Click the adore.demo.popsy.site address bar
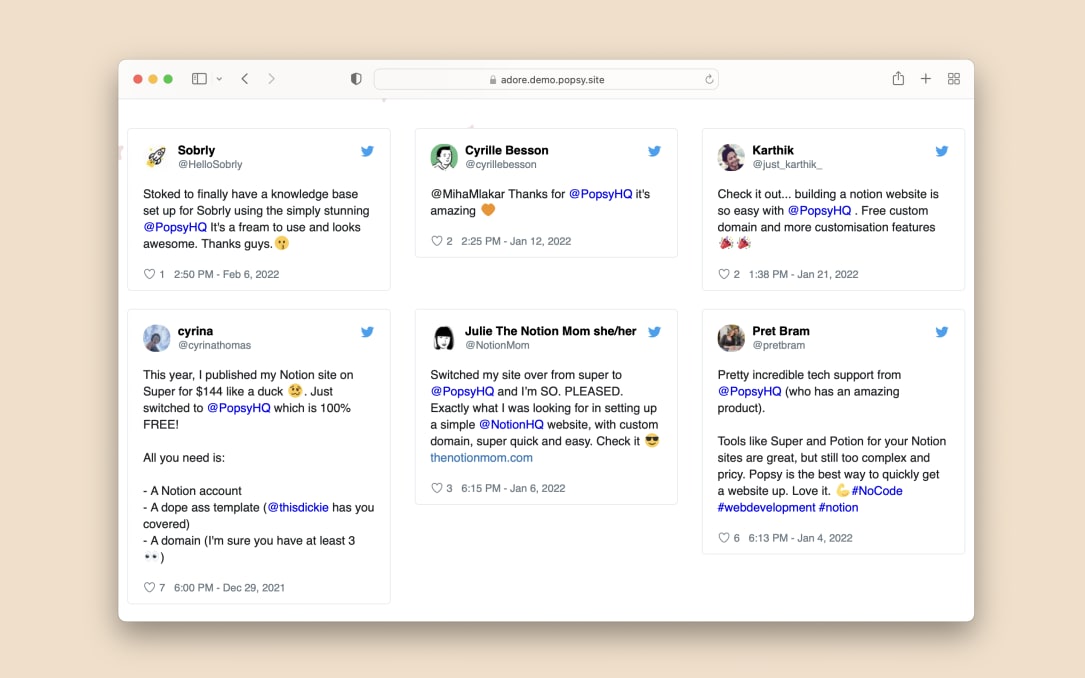The image size is (1085, 678). [x=546, y=80]
